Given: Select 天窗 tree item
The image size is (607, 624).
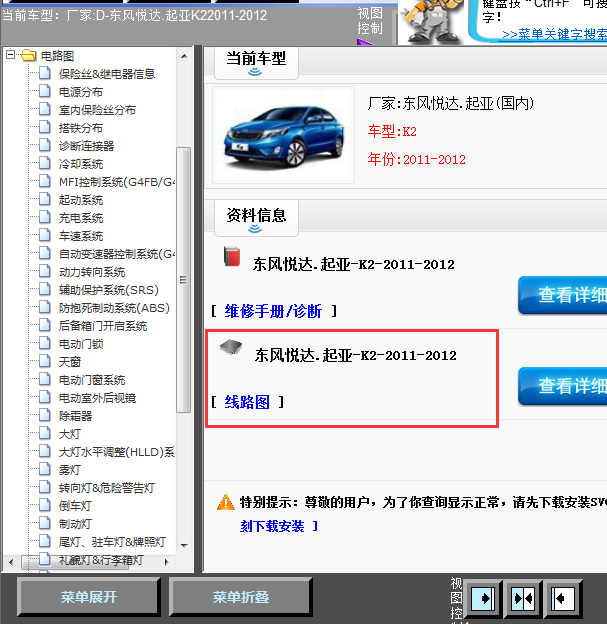Looking at the screenshot, I should [70, 362].
